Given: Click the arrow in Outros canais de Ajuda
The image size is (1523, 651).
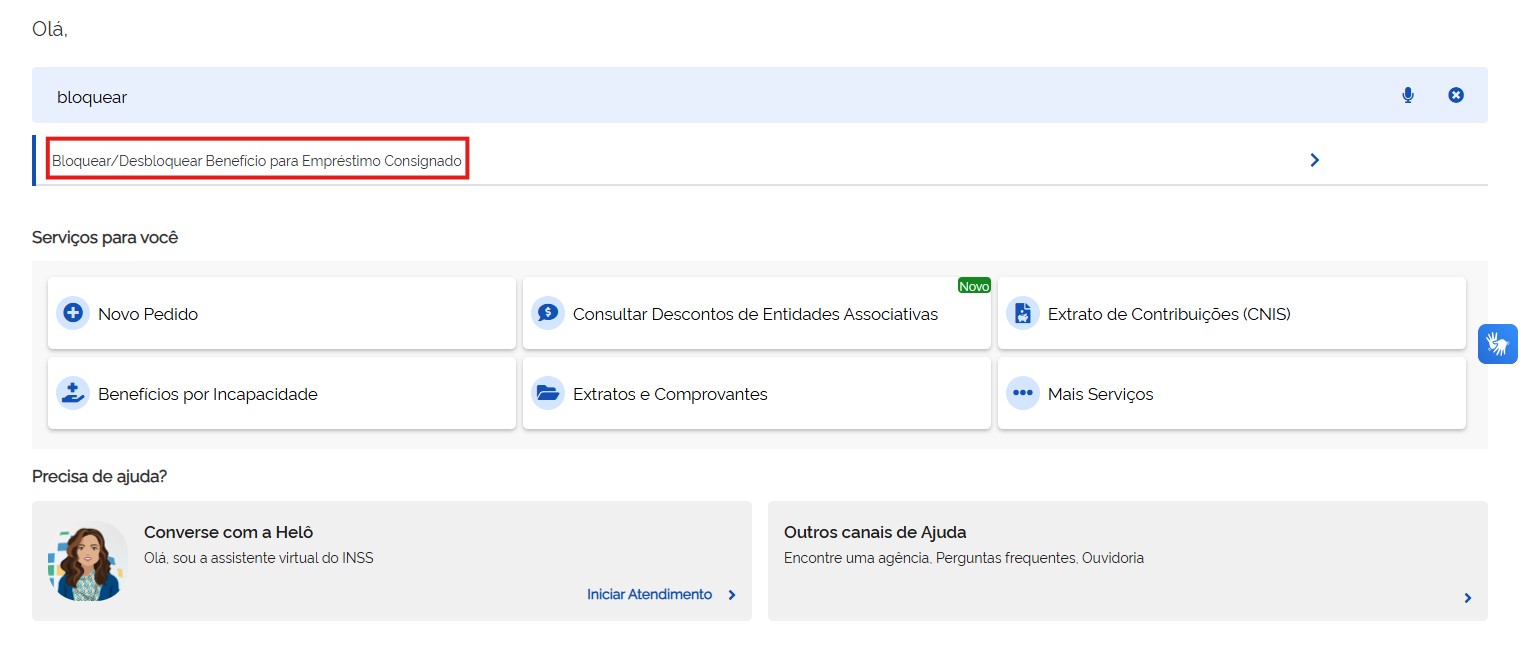Looking at the screenshot, I should [x=1467, y=598].
